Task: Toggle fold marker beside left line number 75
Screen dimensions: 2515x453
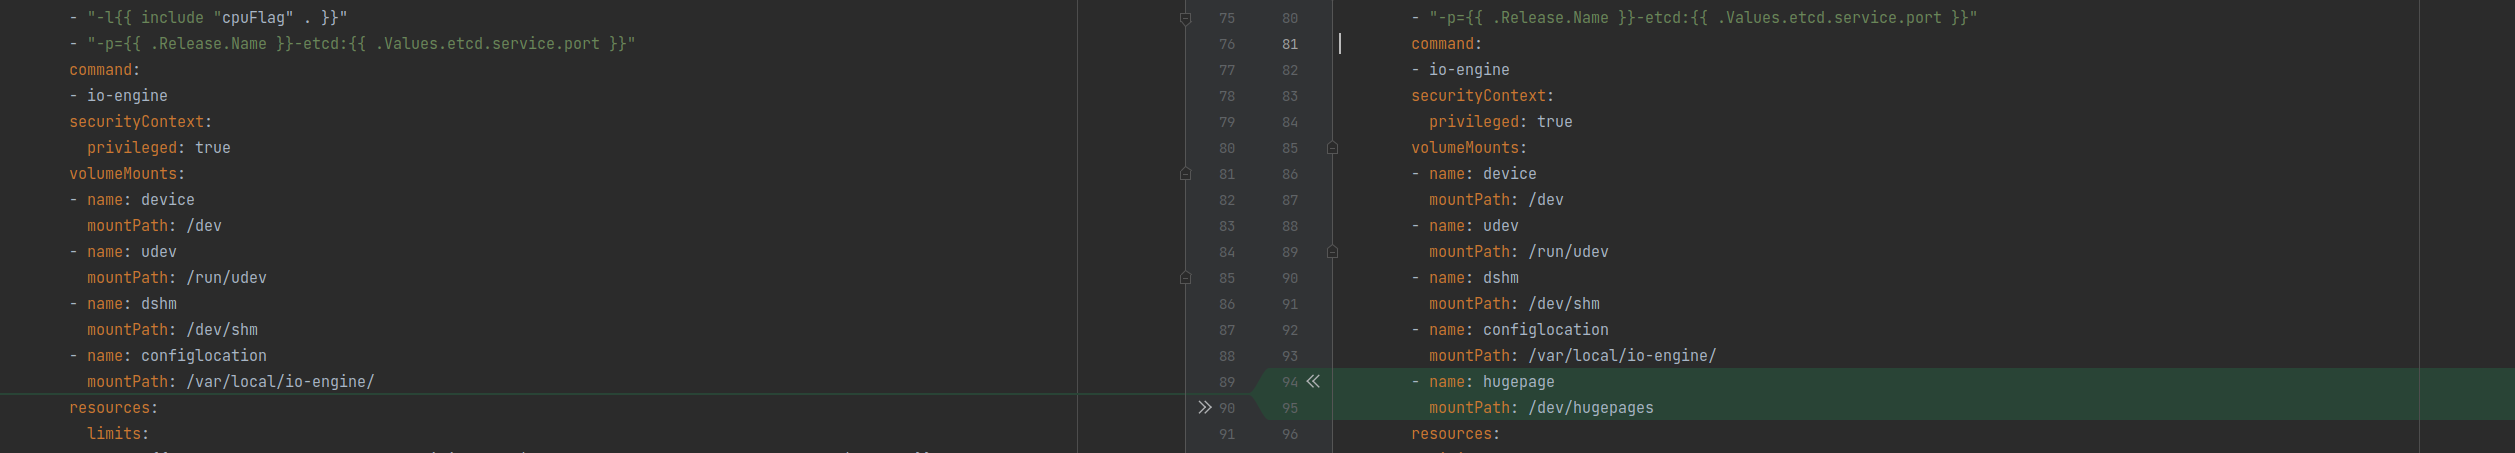Action: pyautogui.click(x=1186, y=18)
